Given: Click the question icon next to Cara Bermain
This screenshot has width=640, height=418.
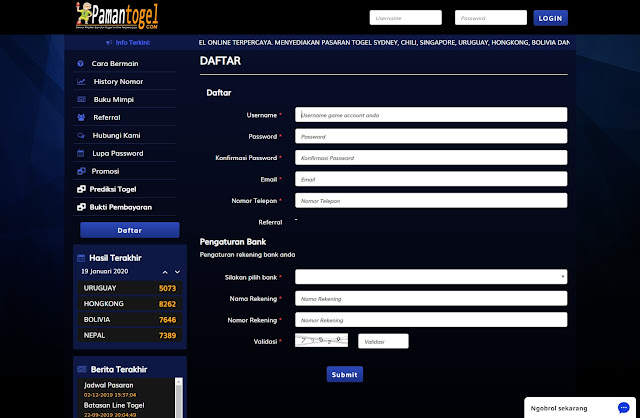Looking at the screenshot, I should pyautogui.click(x=80, y=64).
